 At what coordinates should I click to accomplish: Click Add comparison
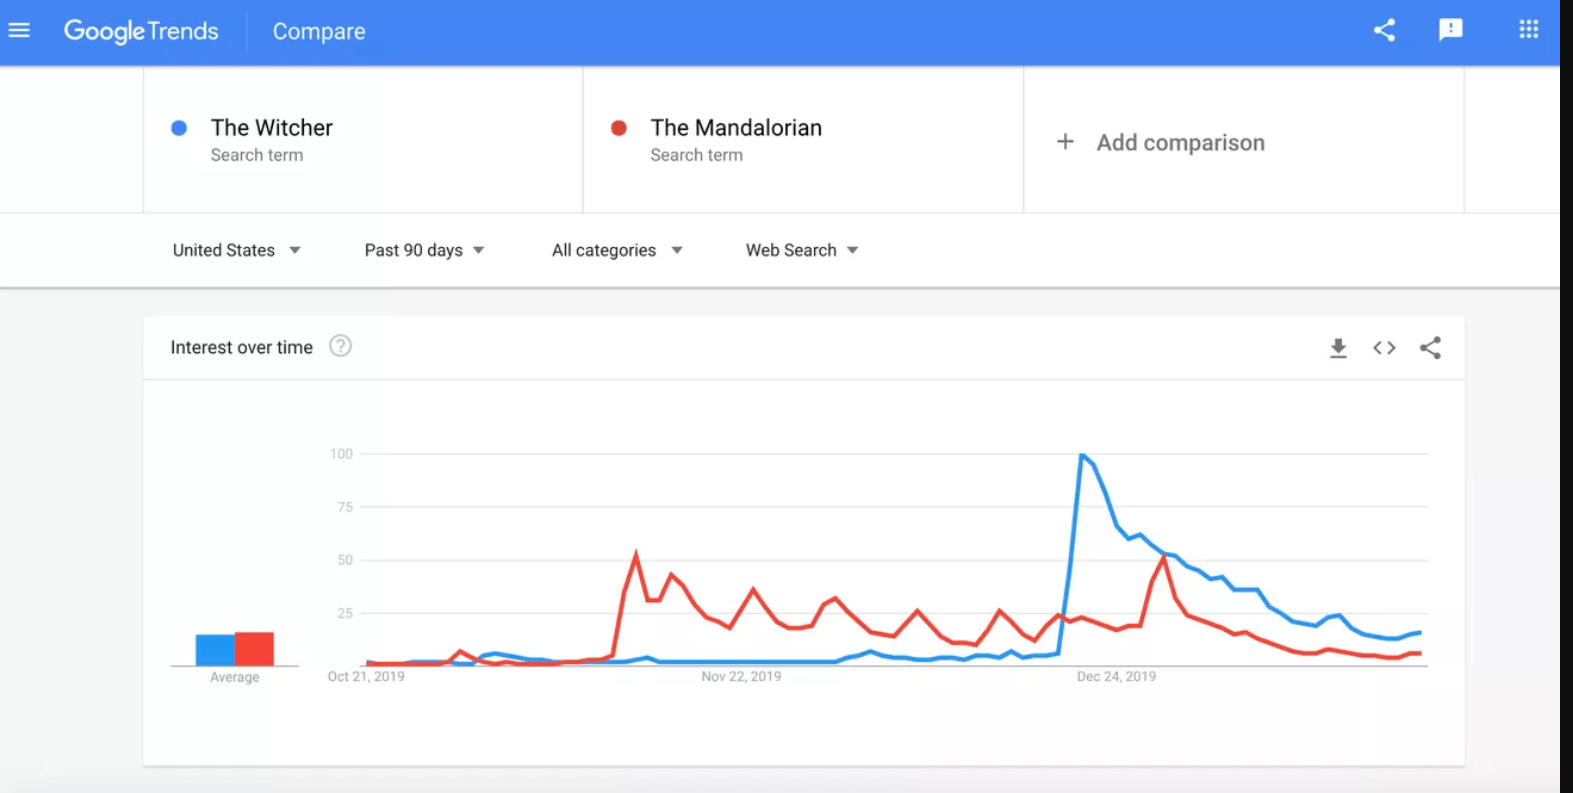coord(1180,143)
